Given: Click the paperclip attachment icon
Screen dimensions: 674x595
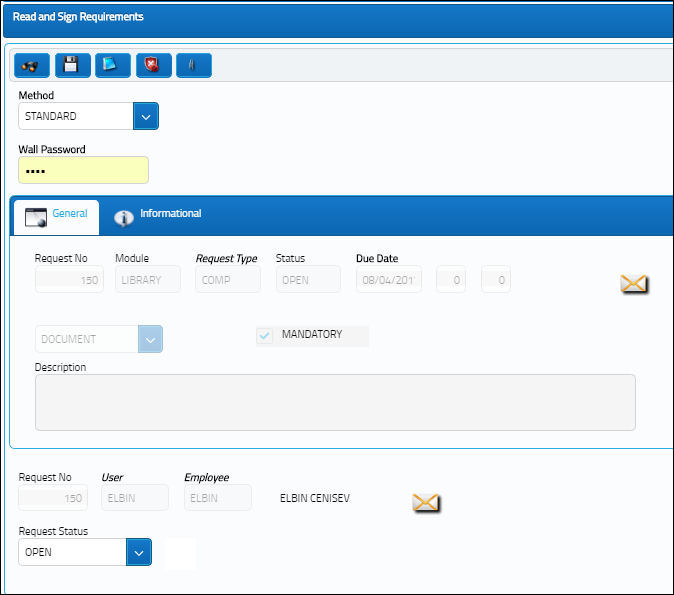Looking at the screenshot, I should [x=193, y=65].
